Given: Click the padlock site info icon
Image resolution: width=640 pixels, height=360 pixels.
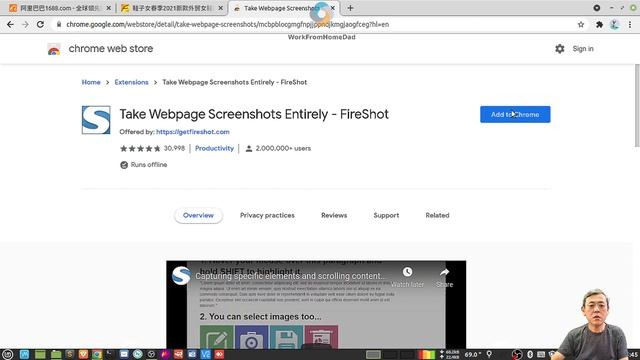Looking at the screenshot, I should pyautogui.click(x=59, y=24).
